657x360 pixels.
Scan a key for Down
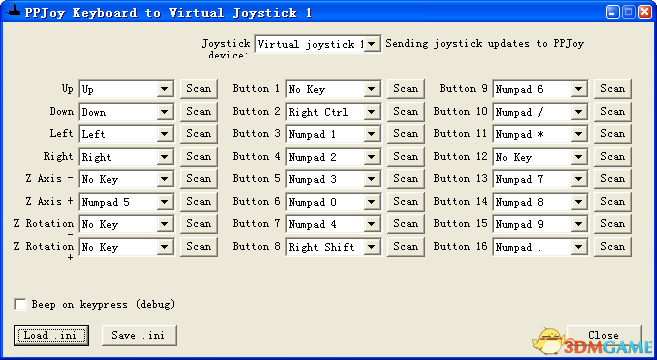pyautogui.click(x=199, y=112)
